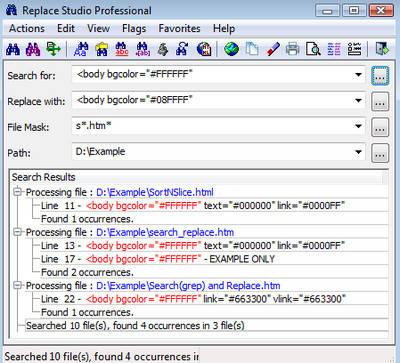Click the blue binoculars Search icon
The height and width of the screenshot is (363, 400).
[13, 50]
